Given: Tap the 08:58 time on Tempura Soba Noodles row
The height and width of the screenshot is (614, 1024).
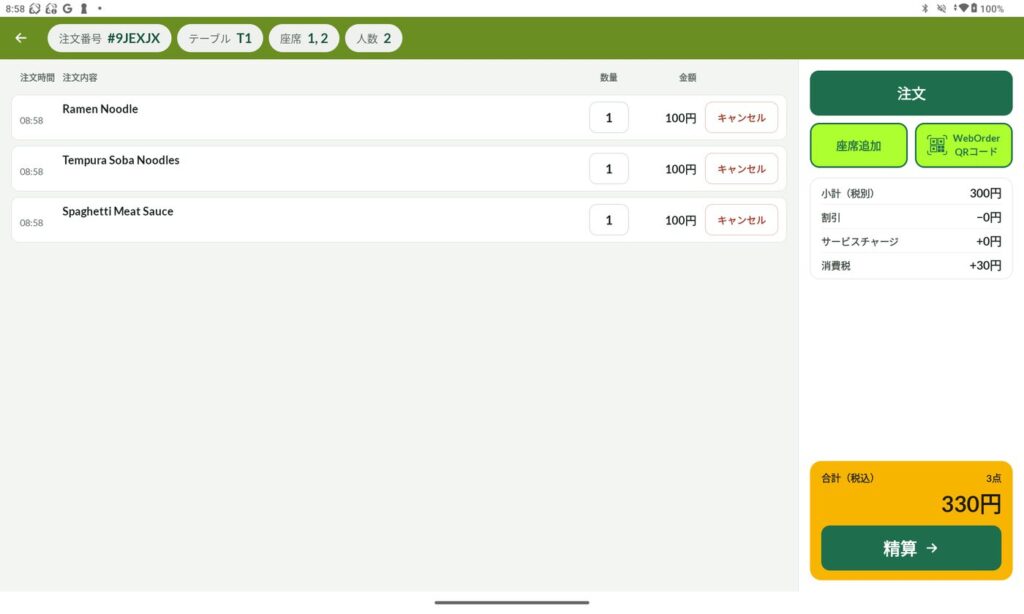Looking at the screenshot, I should (x=31, y=172).
